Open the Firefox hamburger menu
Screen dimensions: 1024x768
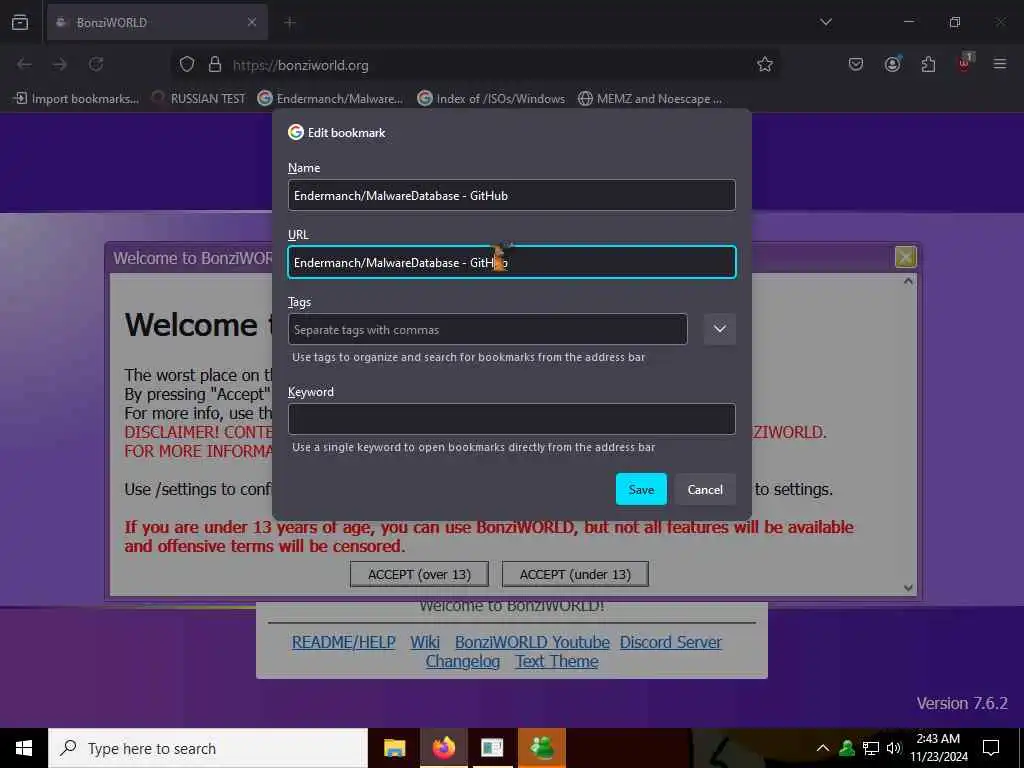1000,64
